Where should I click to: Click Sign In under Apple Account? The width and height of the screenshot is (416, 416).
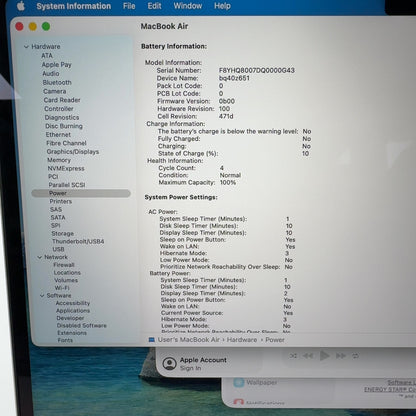[x=190, y=368]
